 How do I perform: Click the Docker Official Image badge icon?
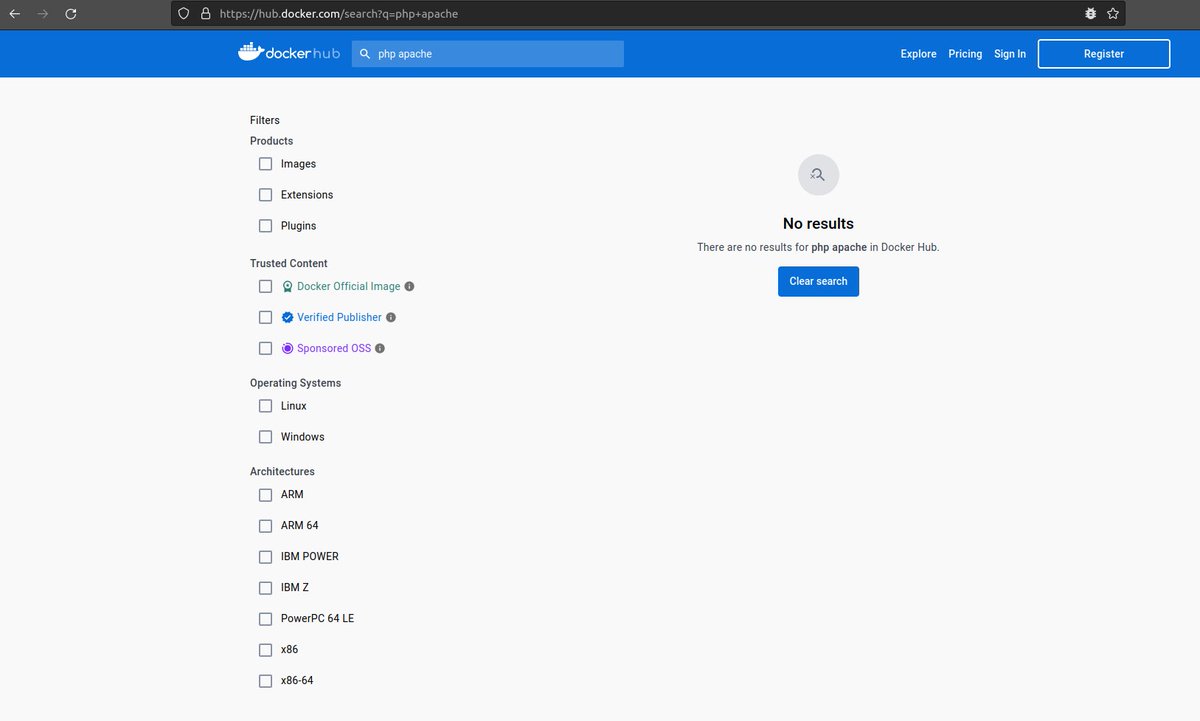(287, 286)
